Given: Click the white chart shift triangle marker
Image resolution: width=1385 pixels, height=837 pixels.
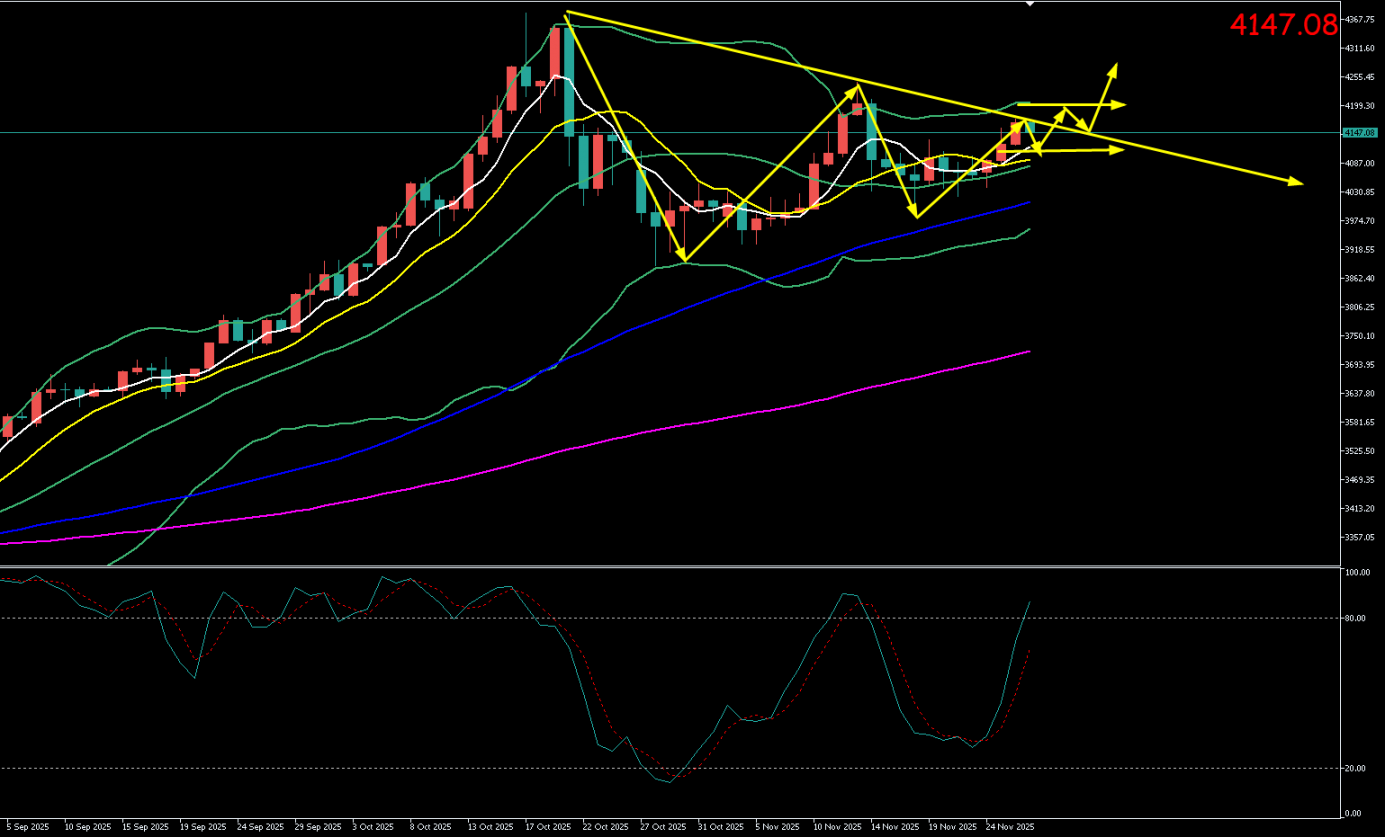Looking at the screenshot, I should (1030, 5).
